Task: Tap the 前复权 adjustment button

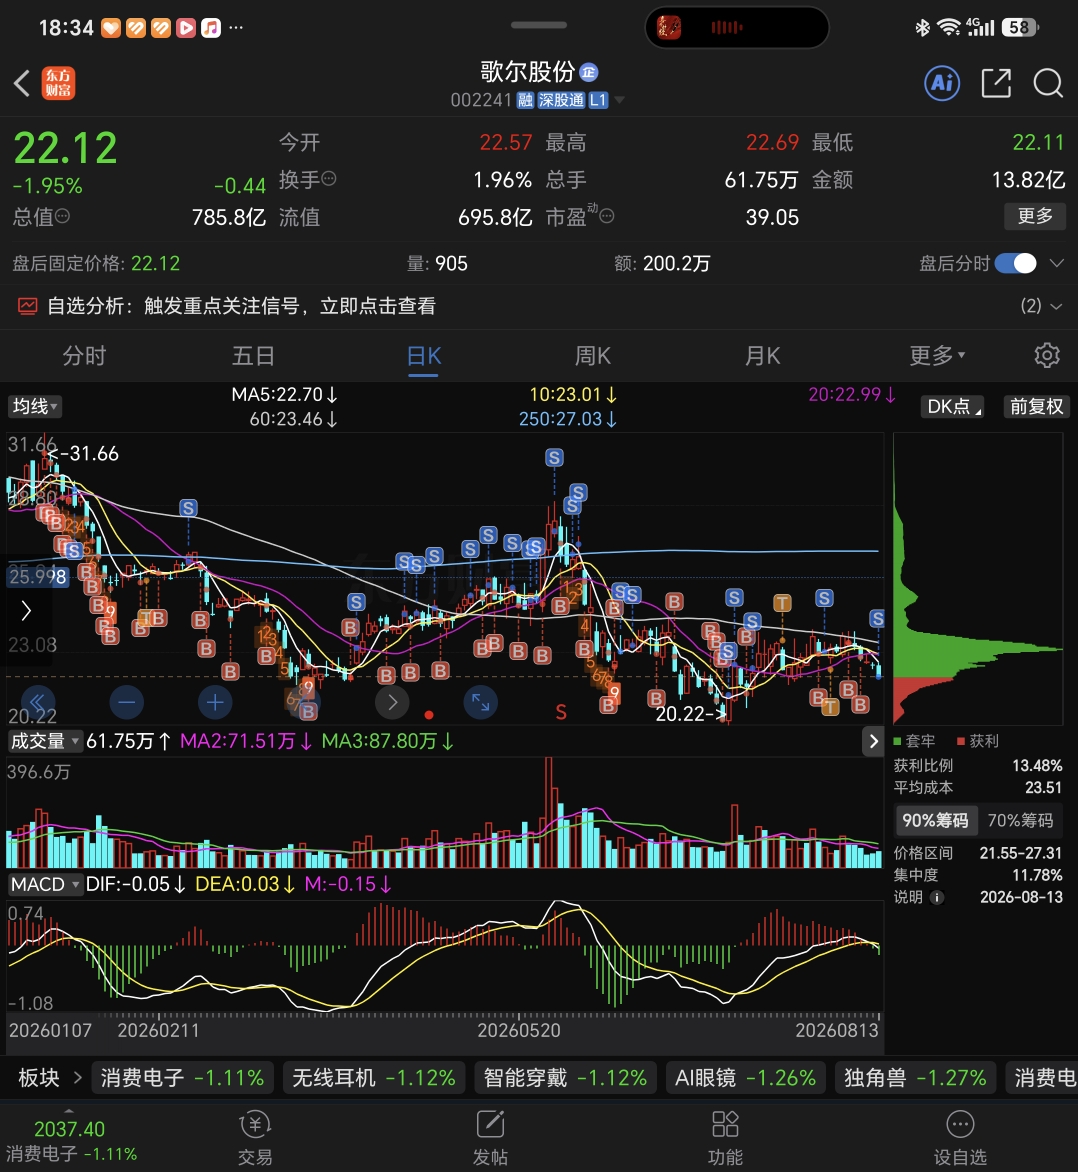Action: [x=1036, y=407]
